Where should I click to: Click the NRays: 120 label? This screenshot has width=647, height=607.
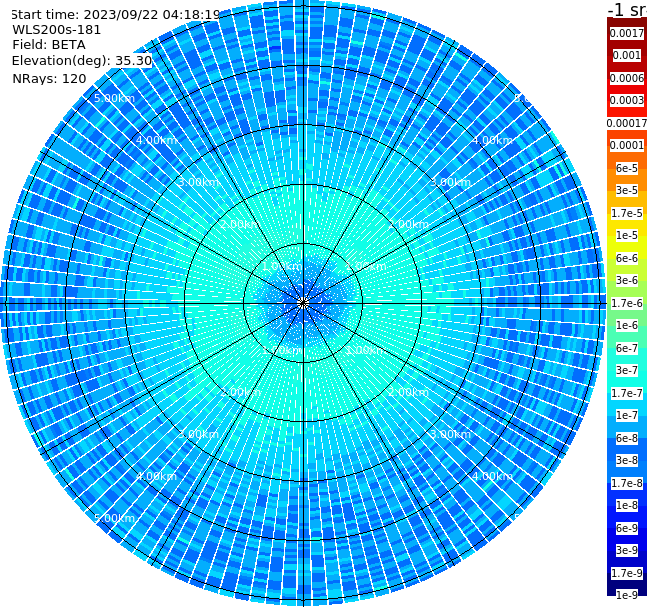click(49, 78)
